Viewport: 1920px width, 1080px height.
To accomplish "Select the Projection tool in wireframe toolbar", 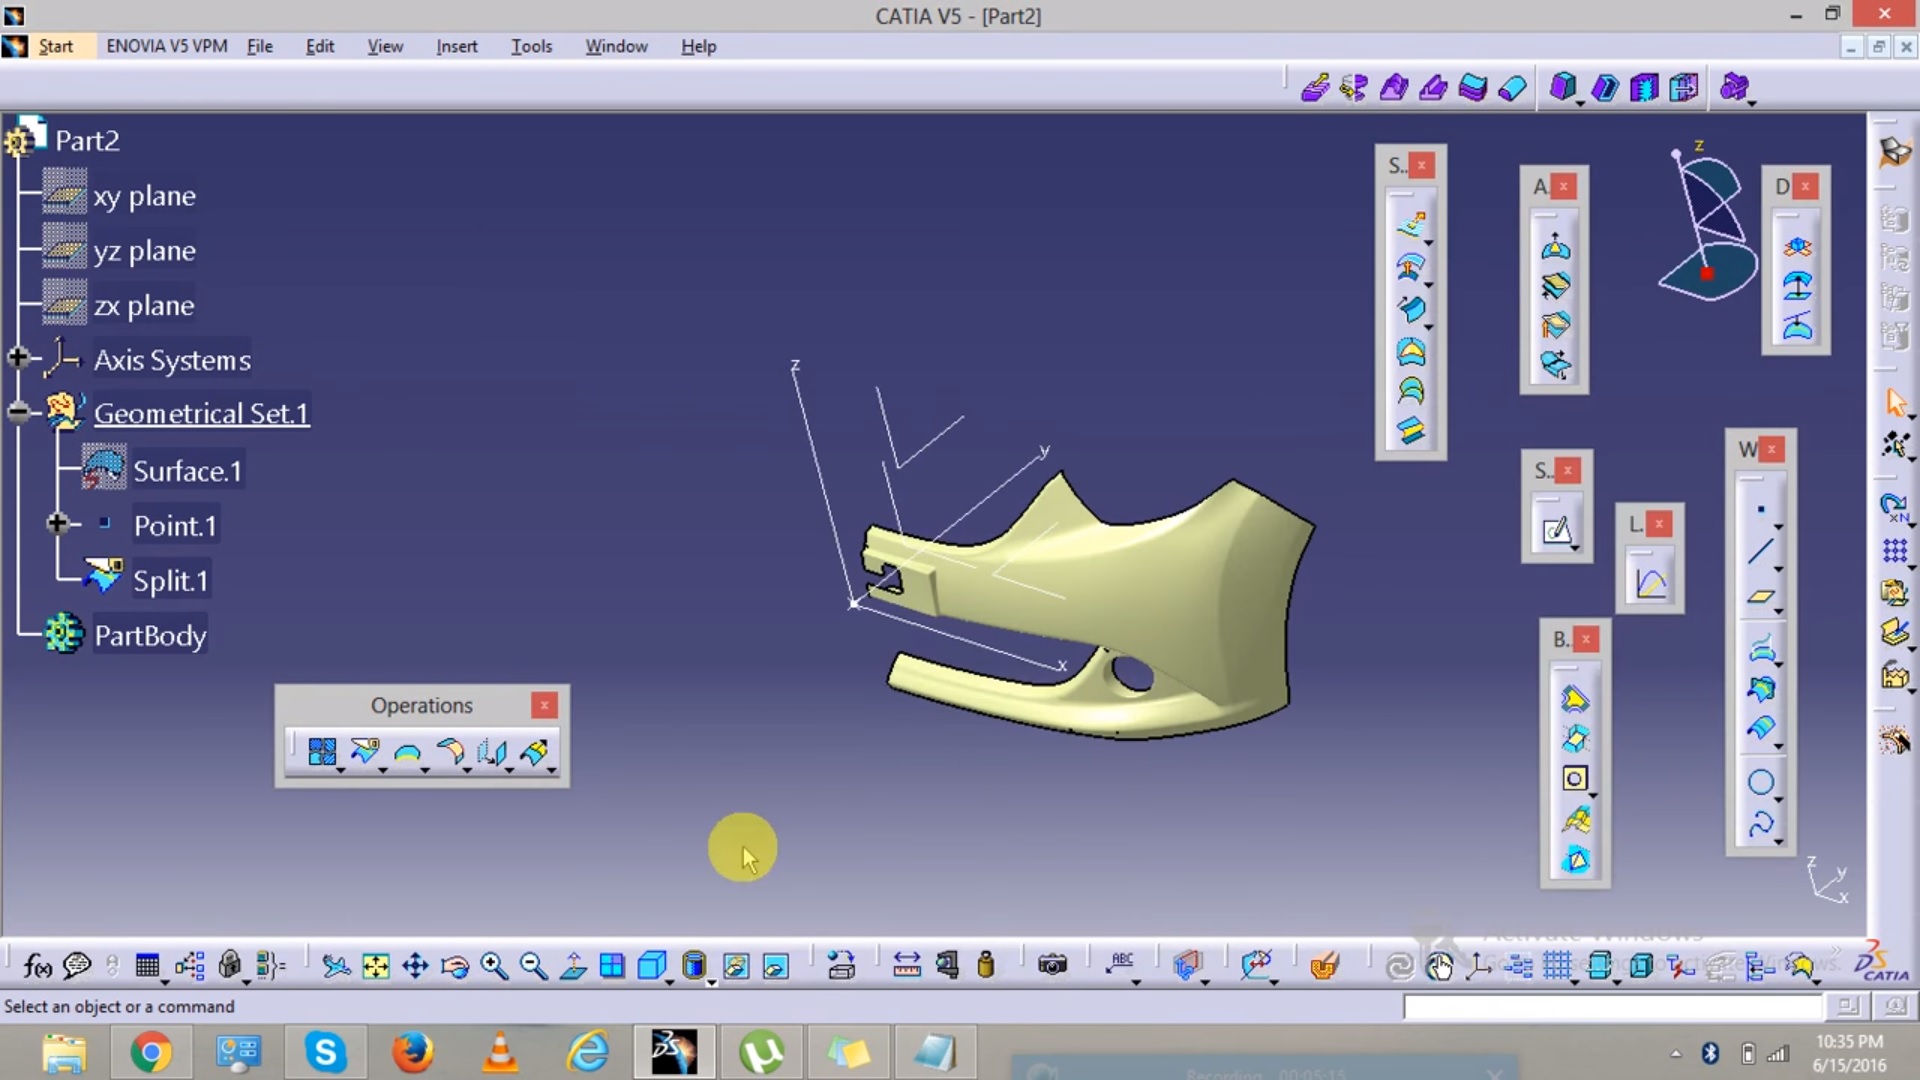I will pyautogui.click(x=1760, y=650).
